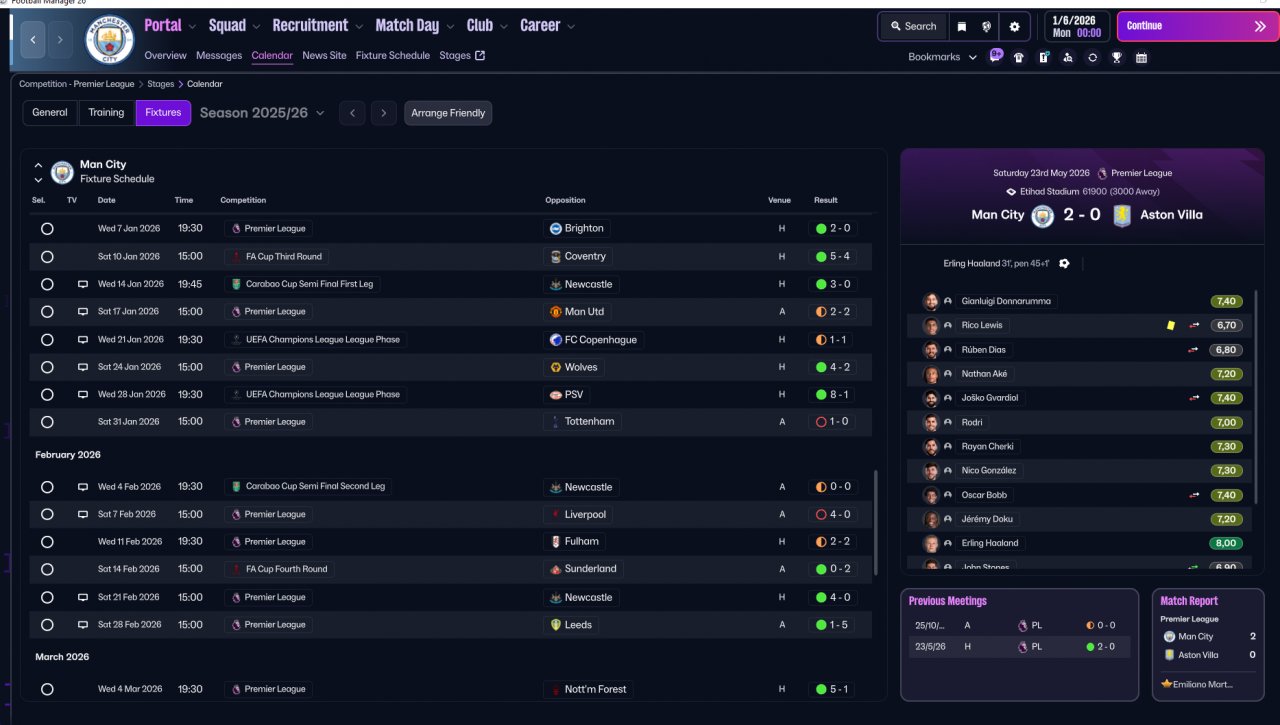Open the globe icon in the top bar

point(987,26)
